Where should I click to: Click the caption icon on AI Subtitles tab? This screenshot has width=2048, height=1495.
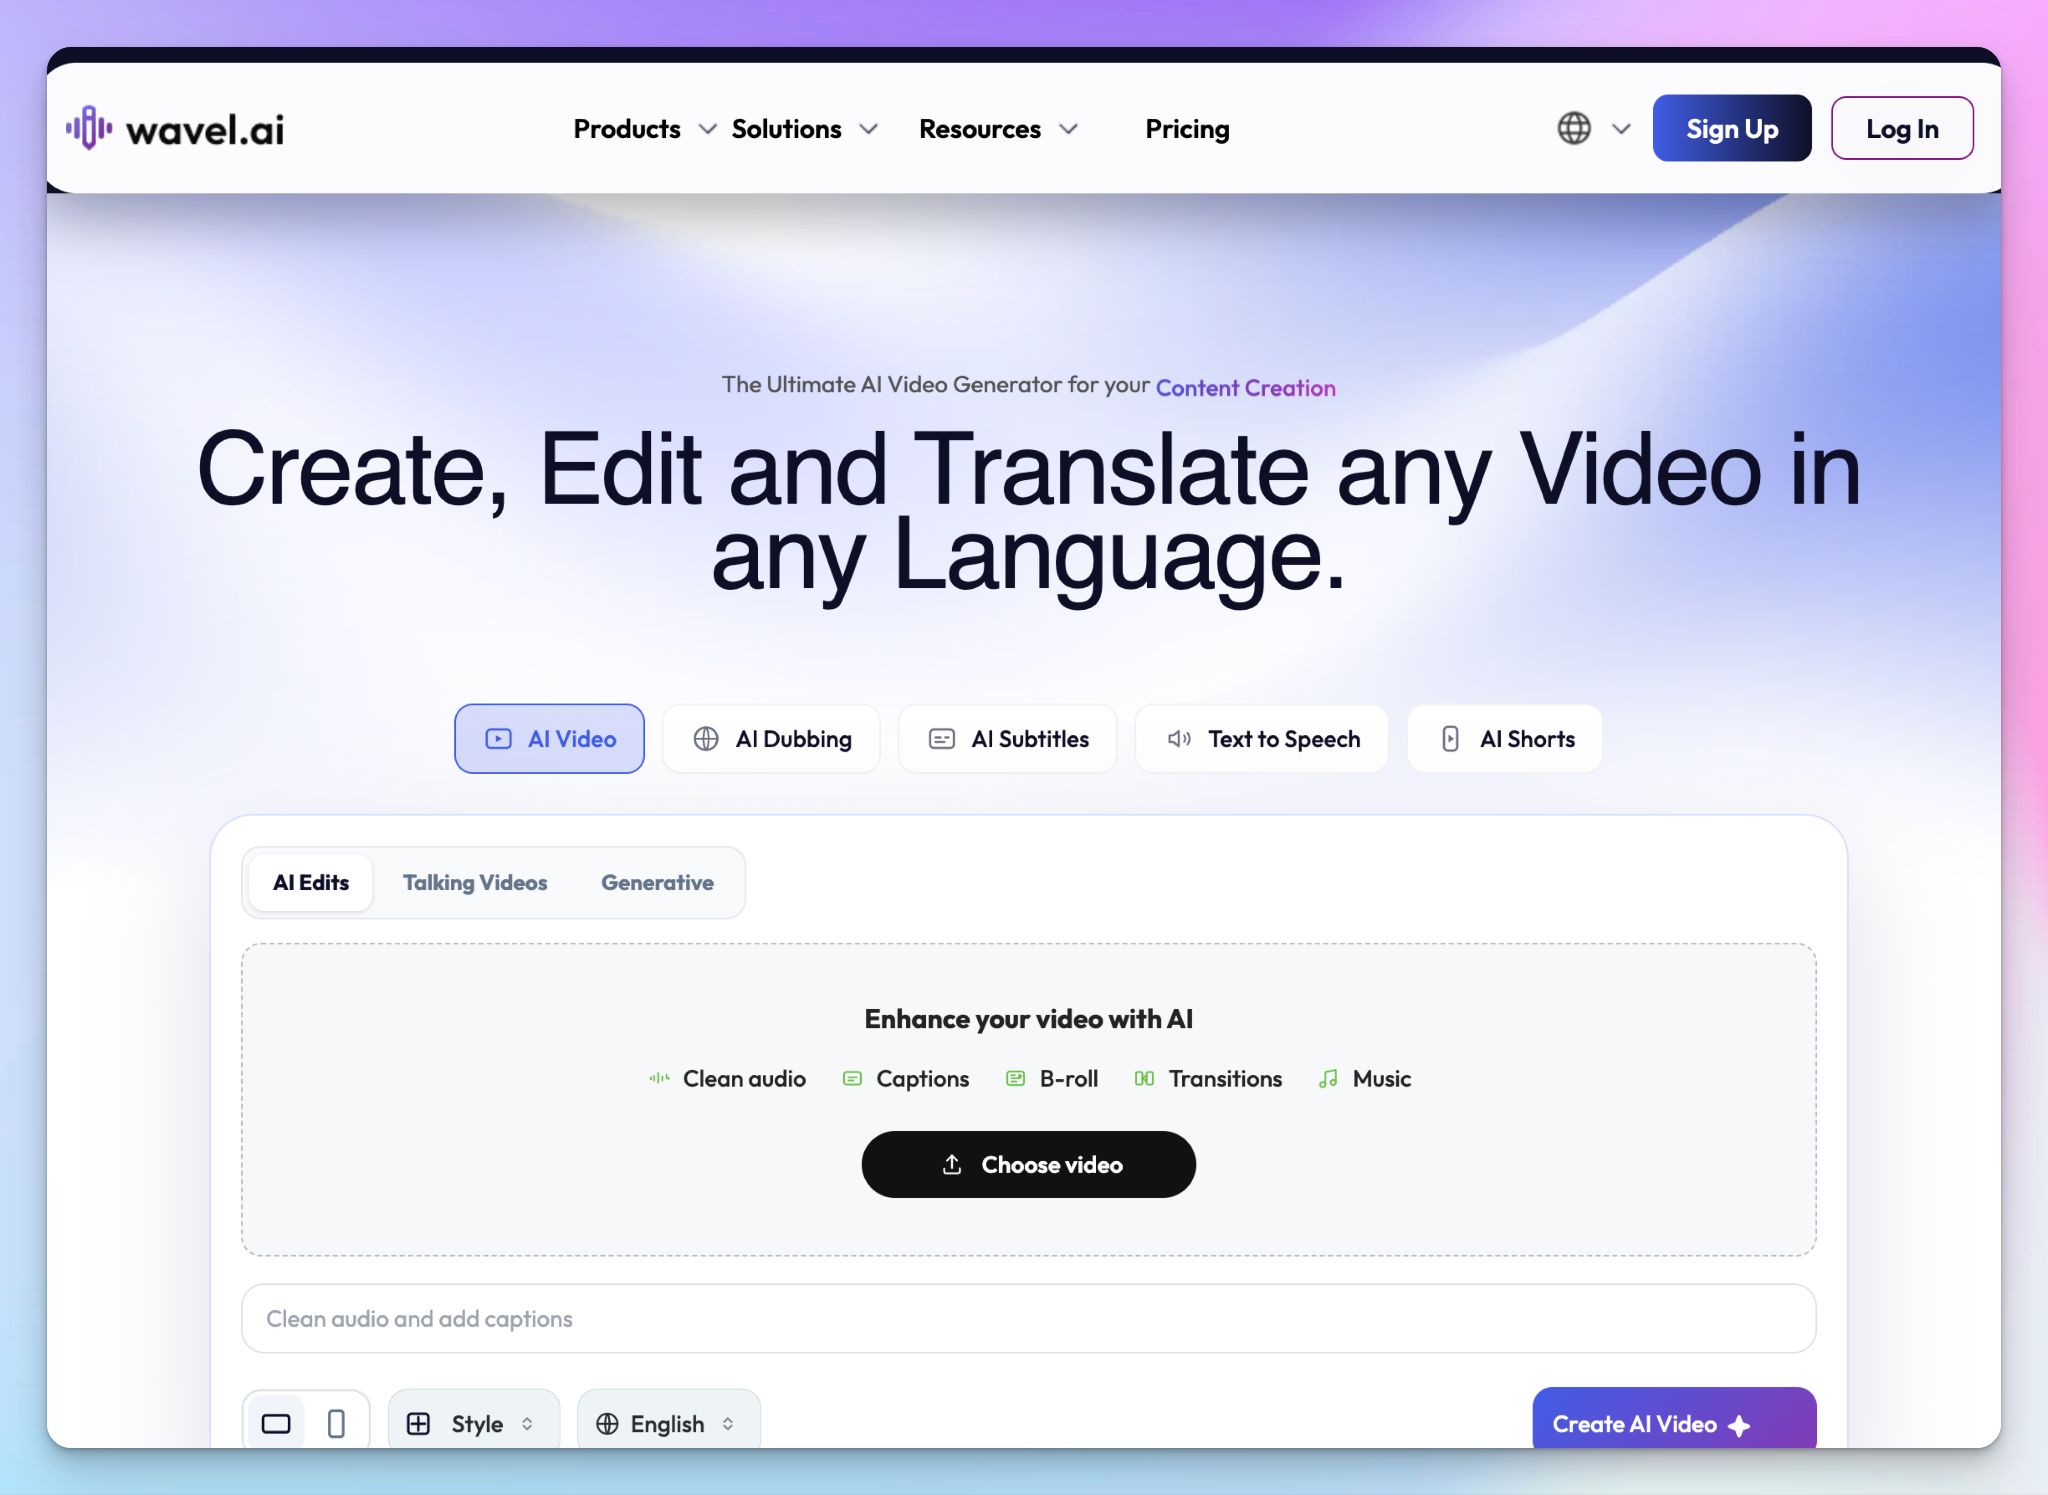click(x=942, y=739)
